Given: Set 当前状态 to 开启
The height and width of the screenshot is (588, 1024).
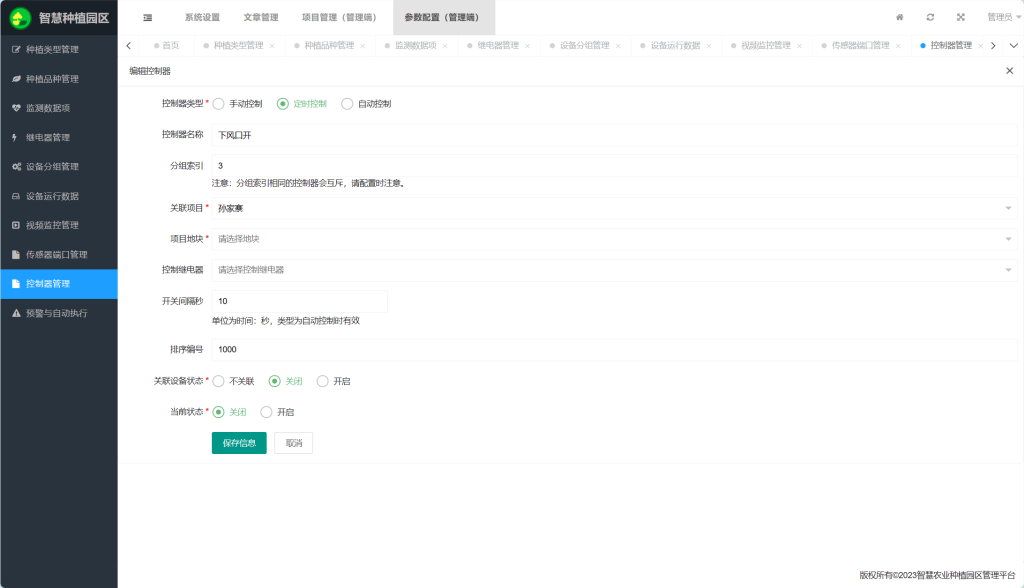Looking at the screenshot, I should coord(266,412).
